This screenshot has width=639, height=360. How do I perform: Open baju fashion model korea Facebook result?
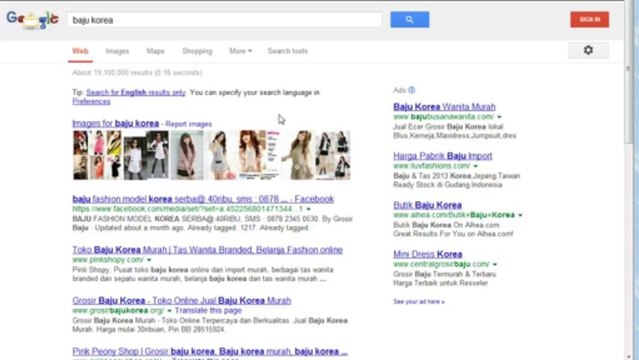pos(203,199)
